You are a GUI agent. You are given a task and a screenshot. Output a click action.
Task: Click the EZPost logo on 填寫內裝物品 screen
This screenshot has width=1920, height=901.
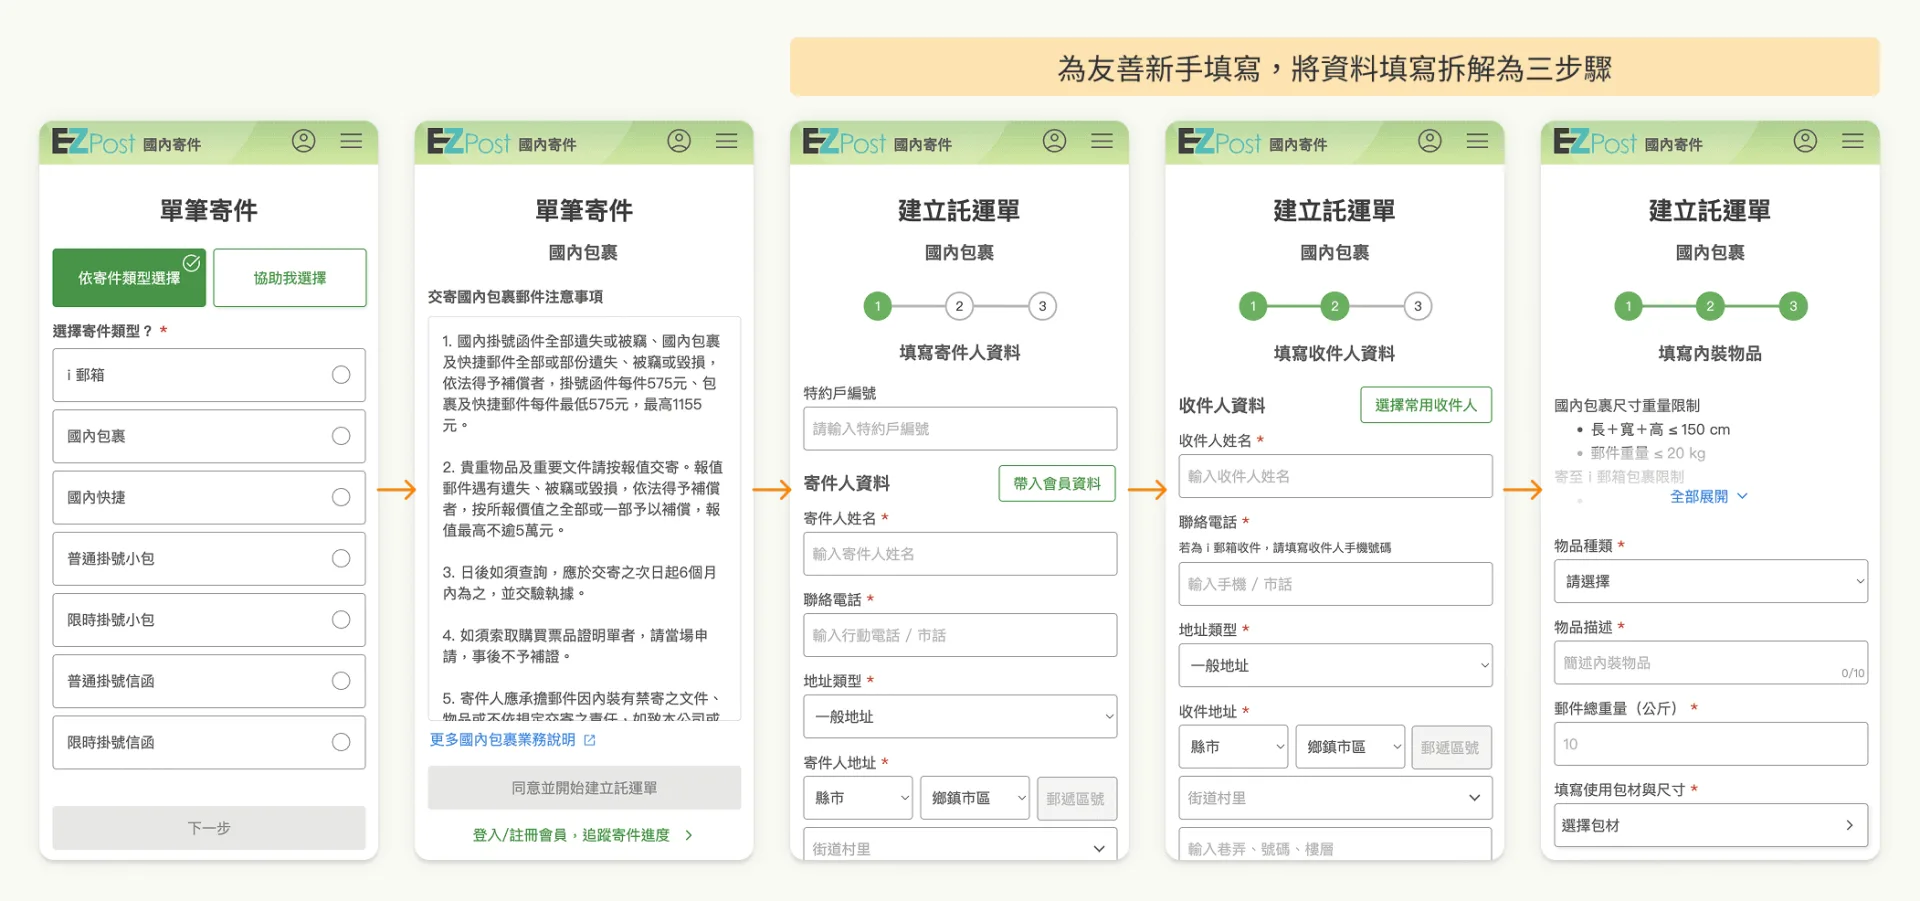1594,142
